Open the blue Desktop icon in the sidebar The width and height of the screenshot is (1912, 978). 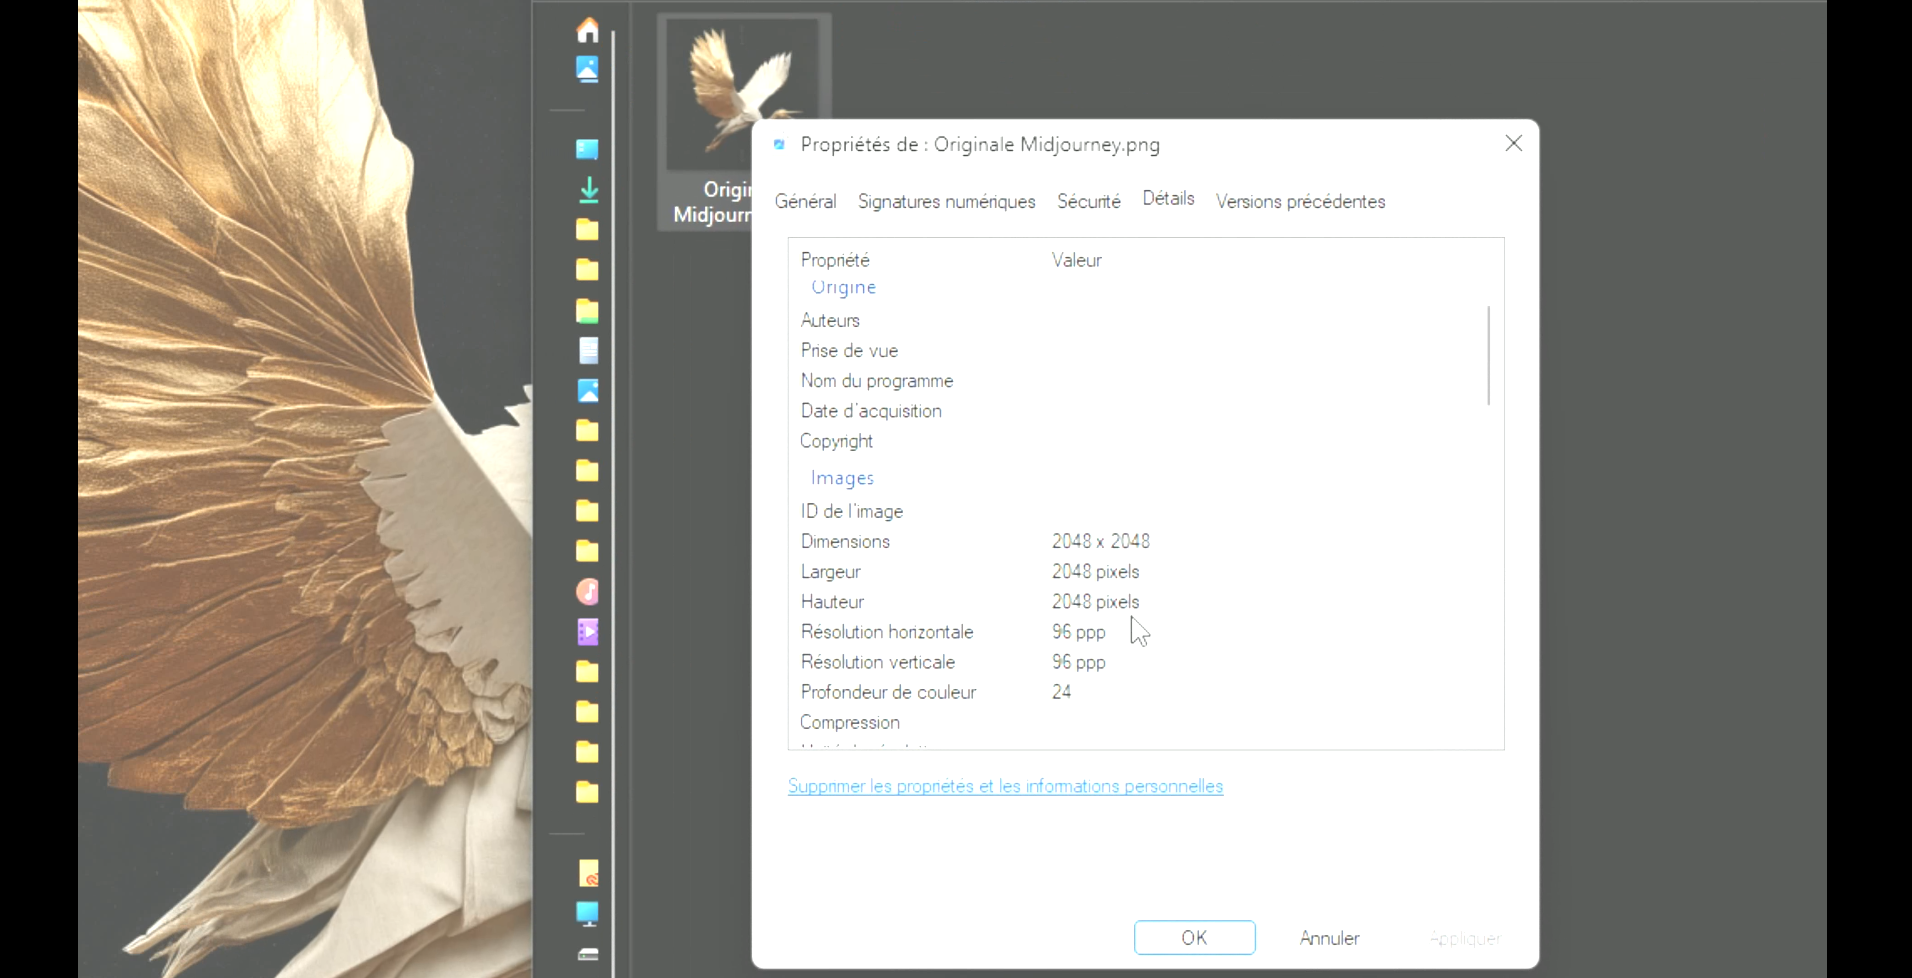(x=588, y=150)
